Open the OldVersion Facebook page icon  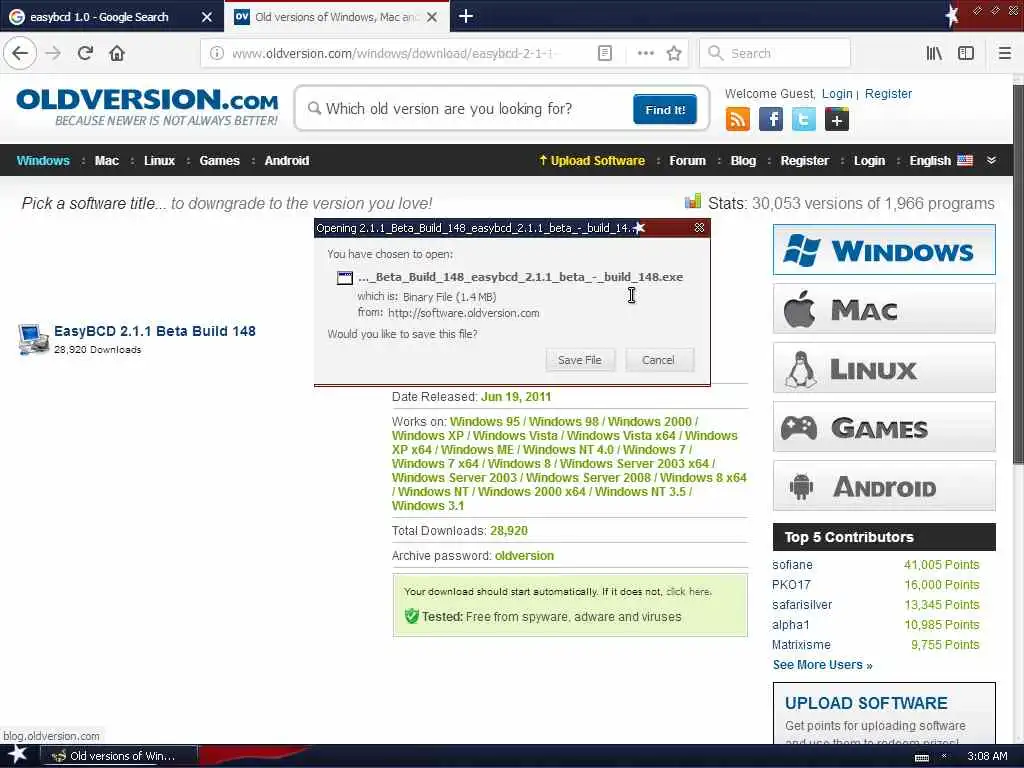tap(771, 120)
